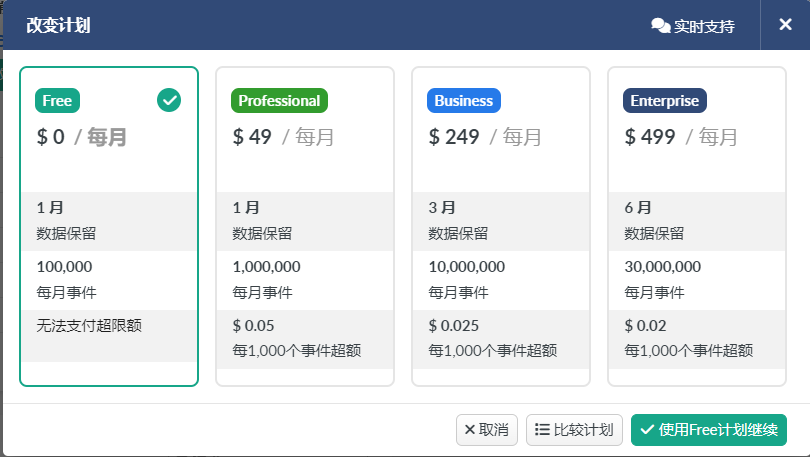Click the green checkmark on Free plan

point(169,100)
